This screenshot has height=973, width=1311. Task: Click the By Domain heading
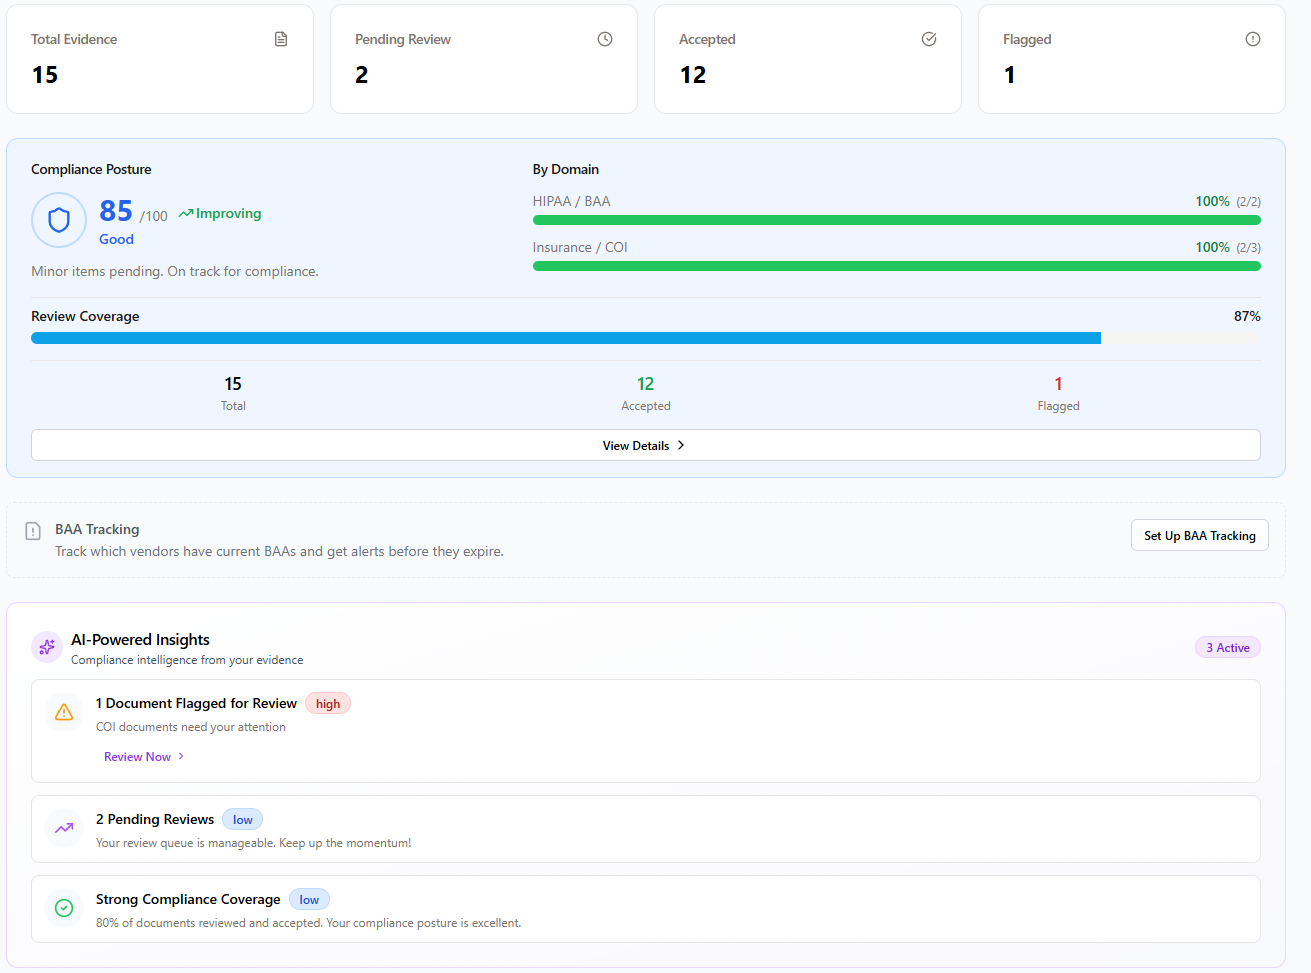566,169
